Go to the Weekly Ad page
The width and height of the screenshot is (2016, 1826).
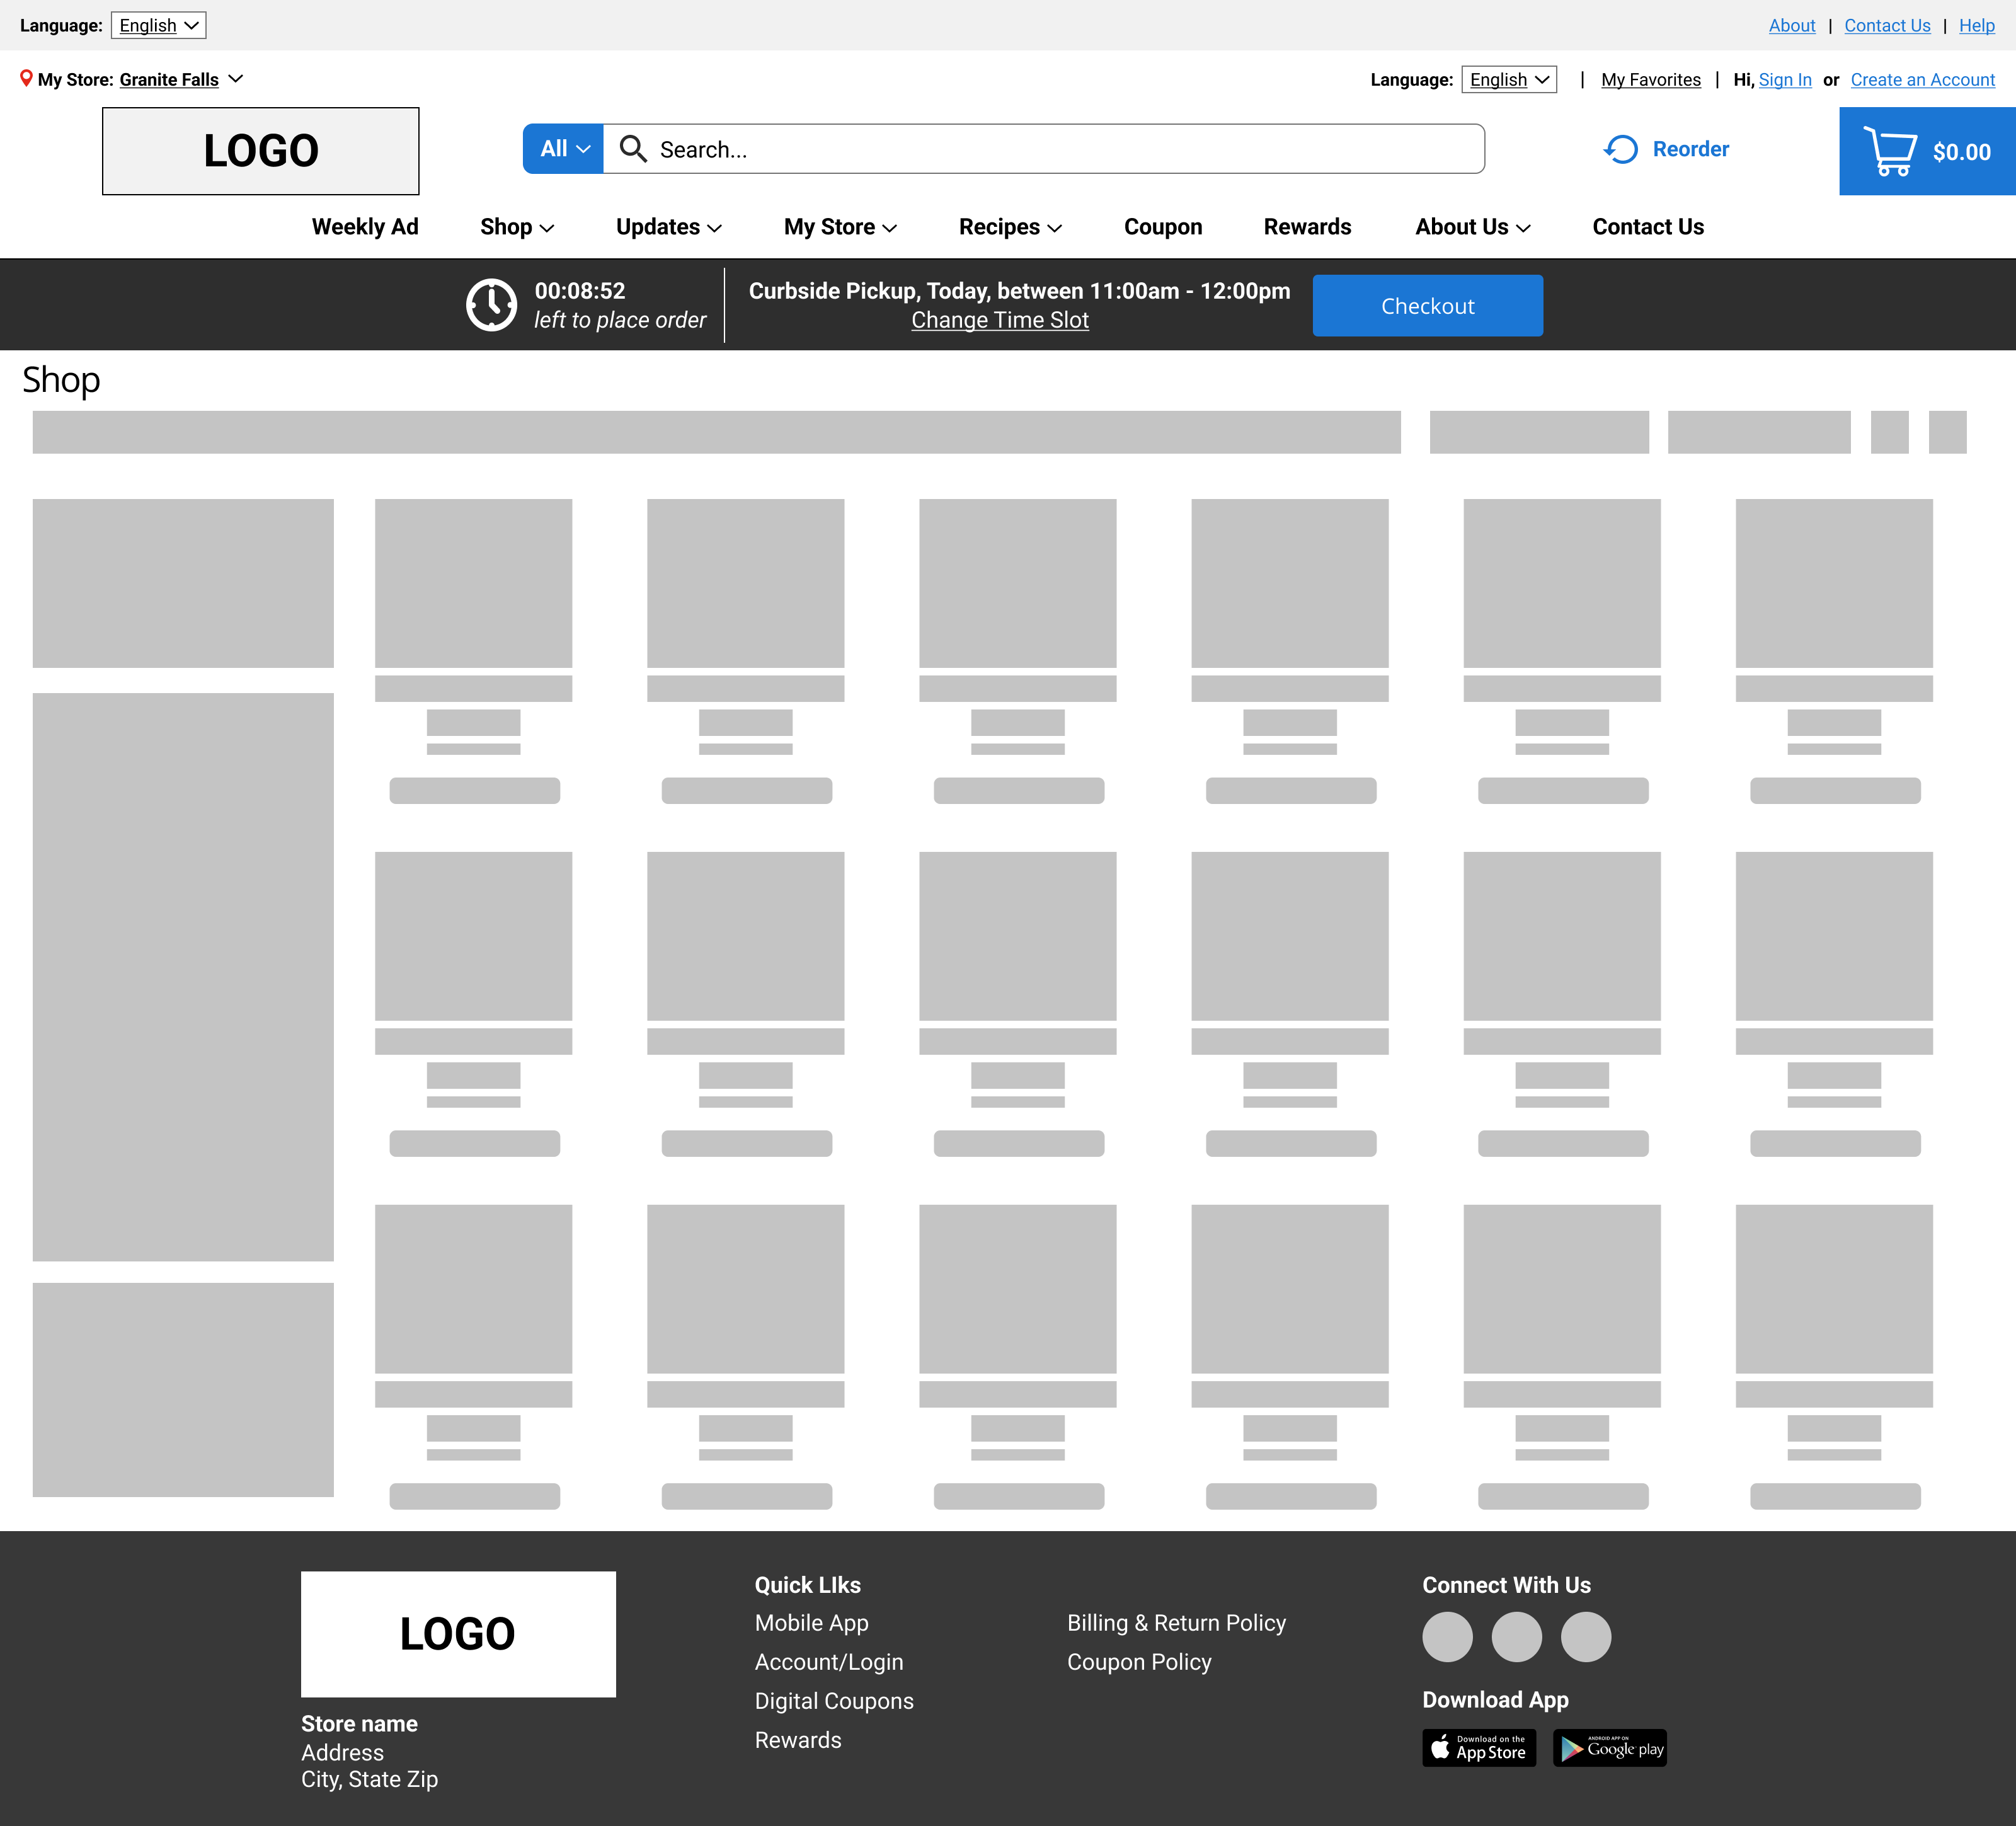tap(365, 227)
